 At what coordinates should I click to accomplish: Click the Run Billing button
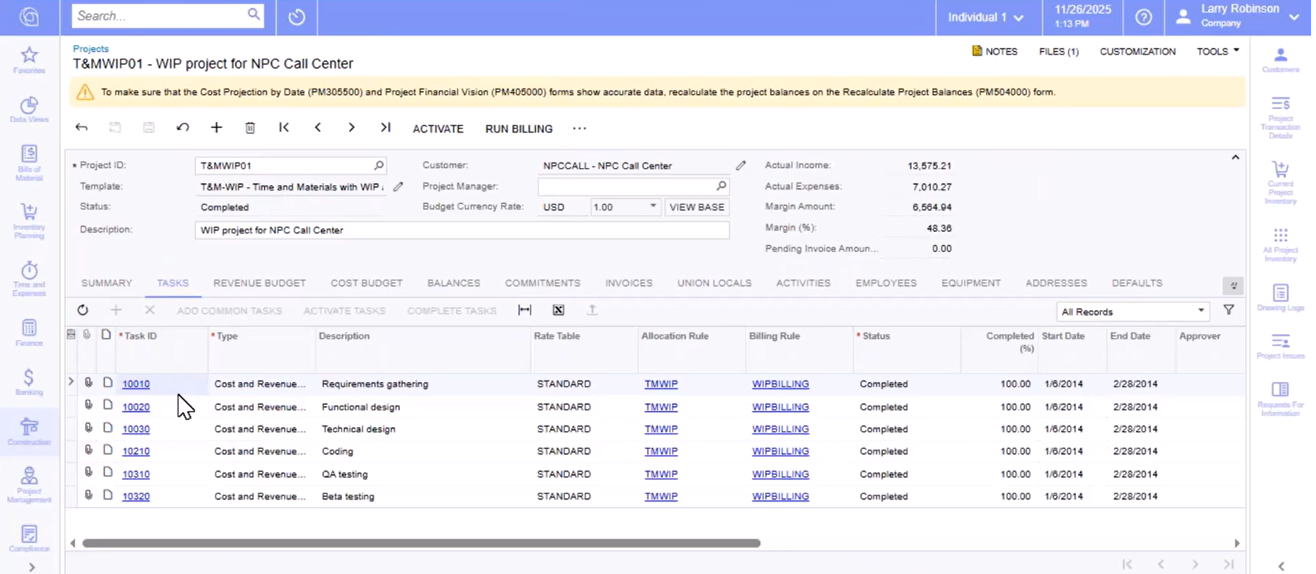coord(518,129)
